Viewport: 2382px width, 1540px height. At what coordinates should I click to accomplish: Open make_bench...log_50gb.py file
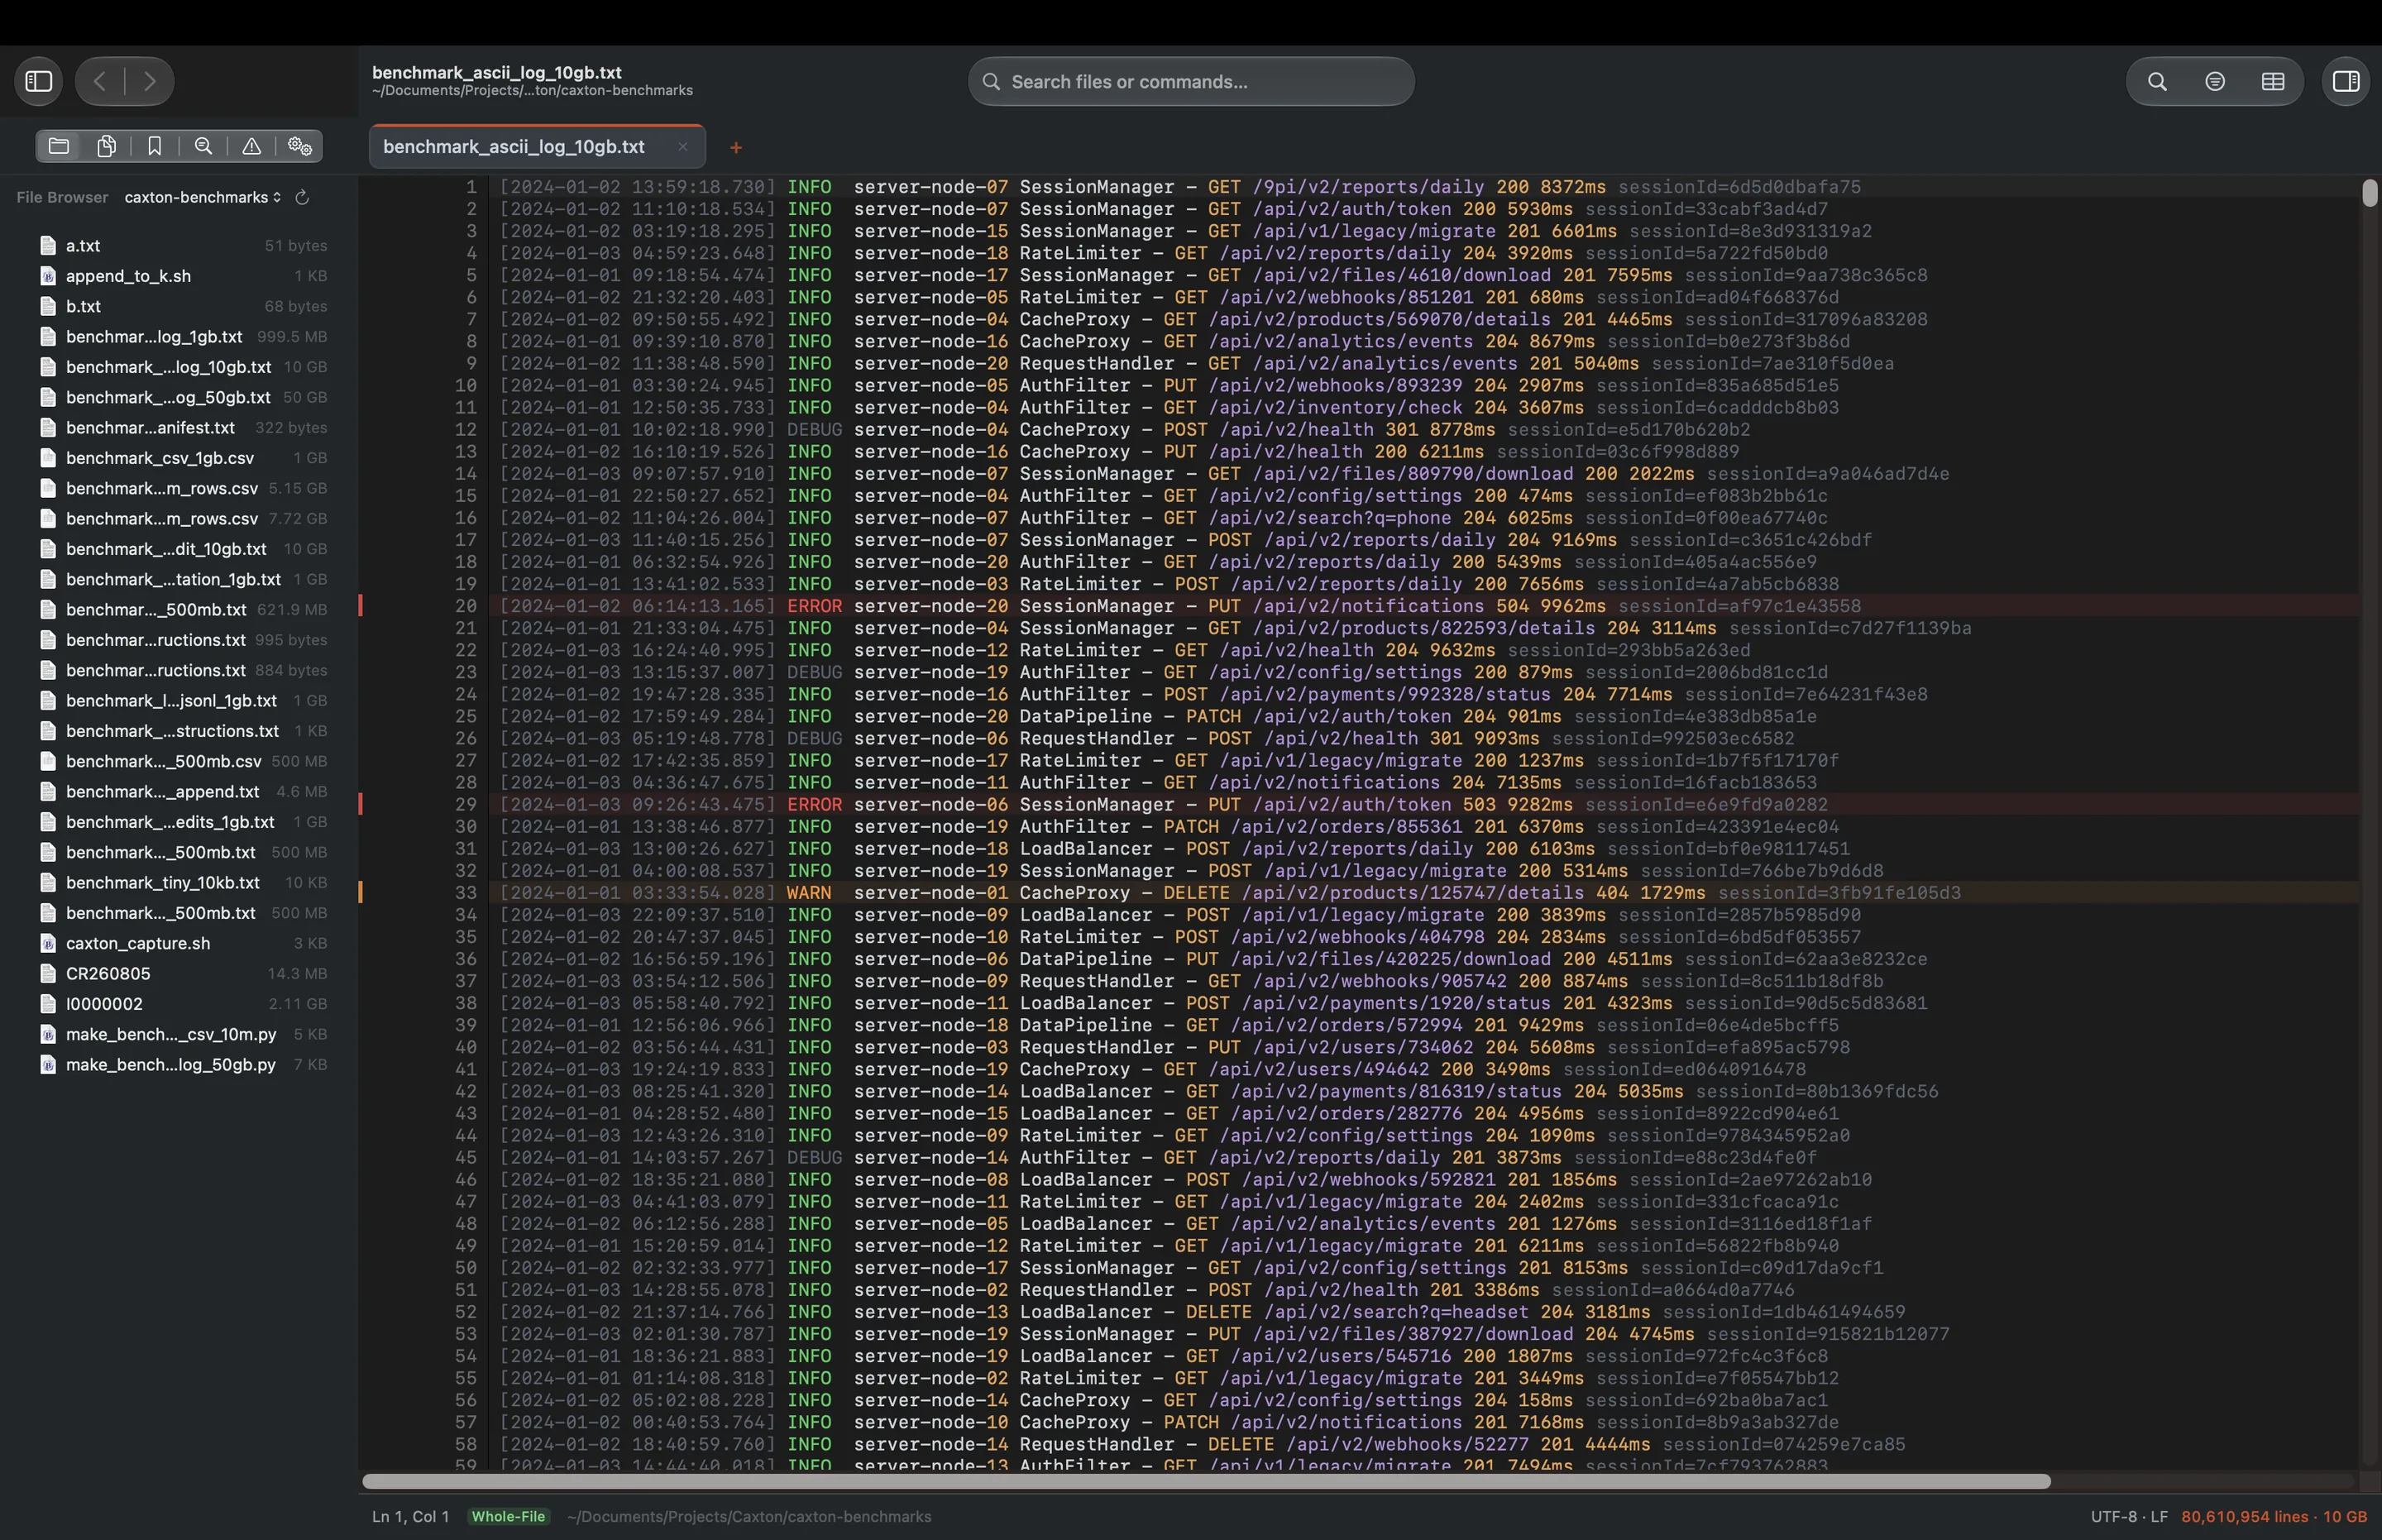pyautogui.click(x=184, y=1064)
